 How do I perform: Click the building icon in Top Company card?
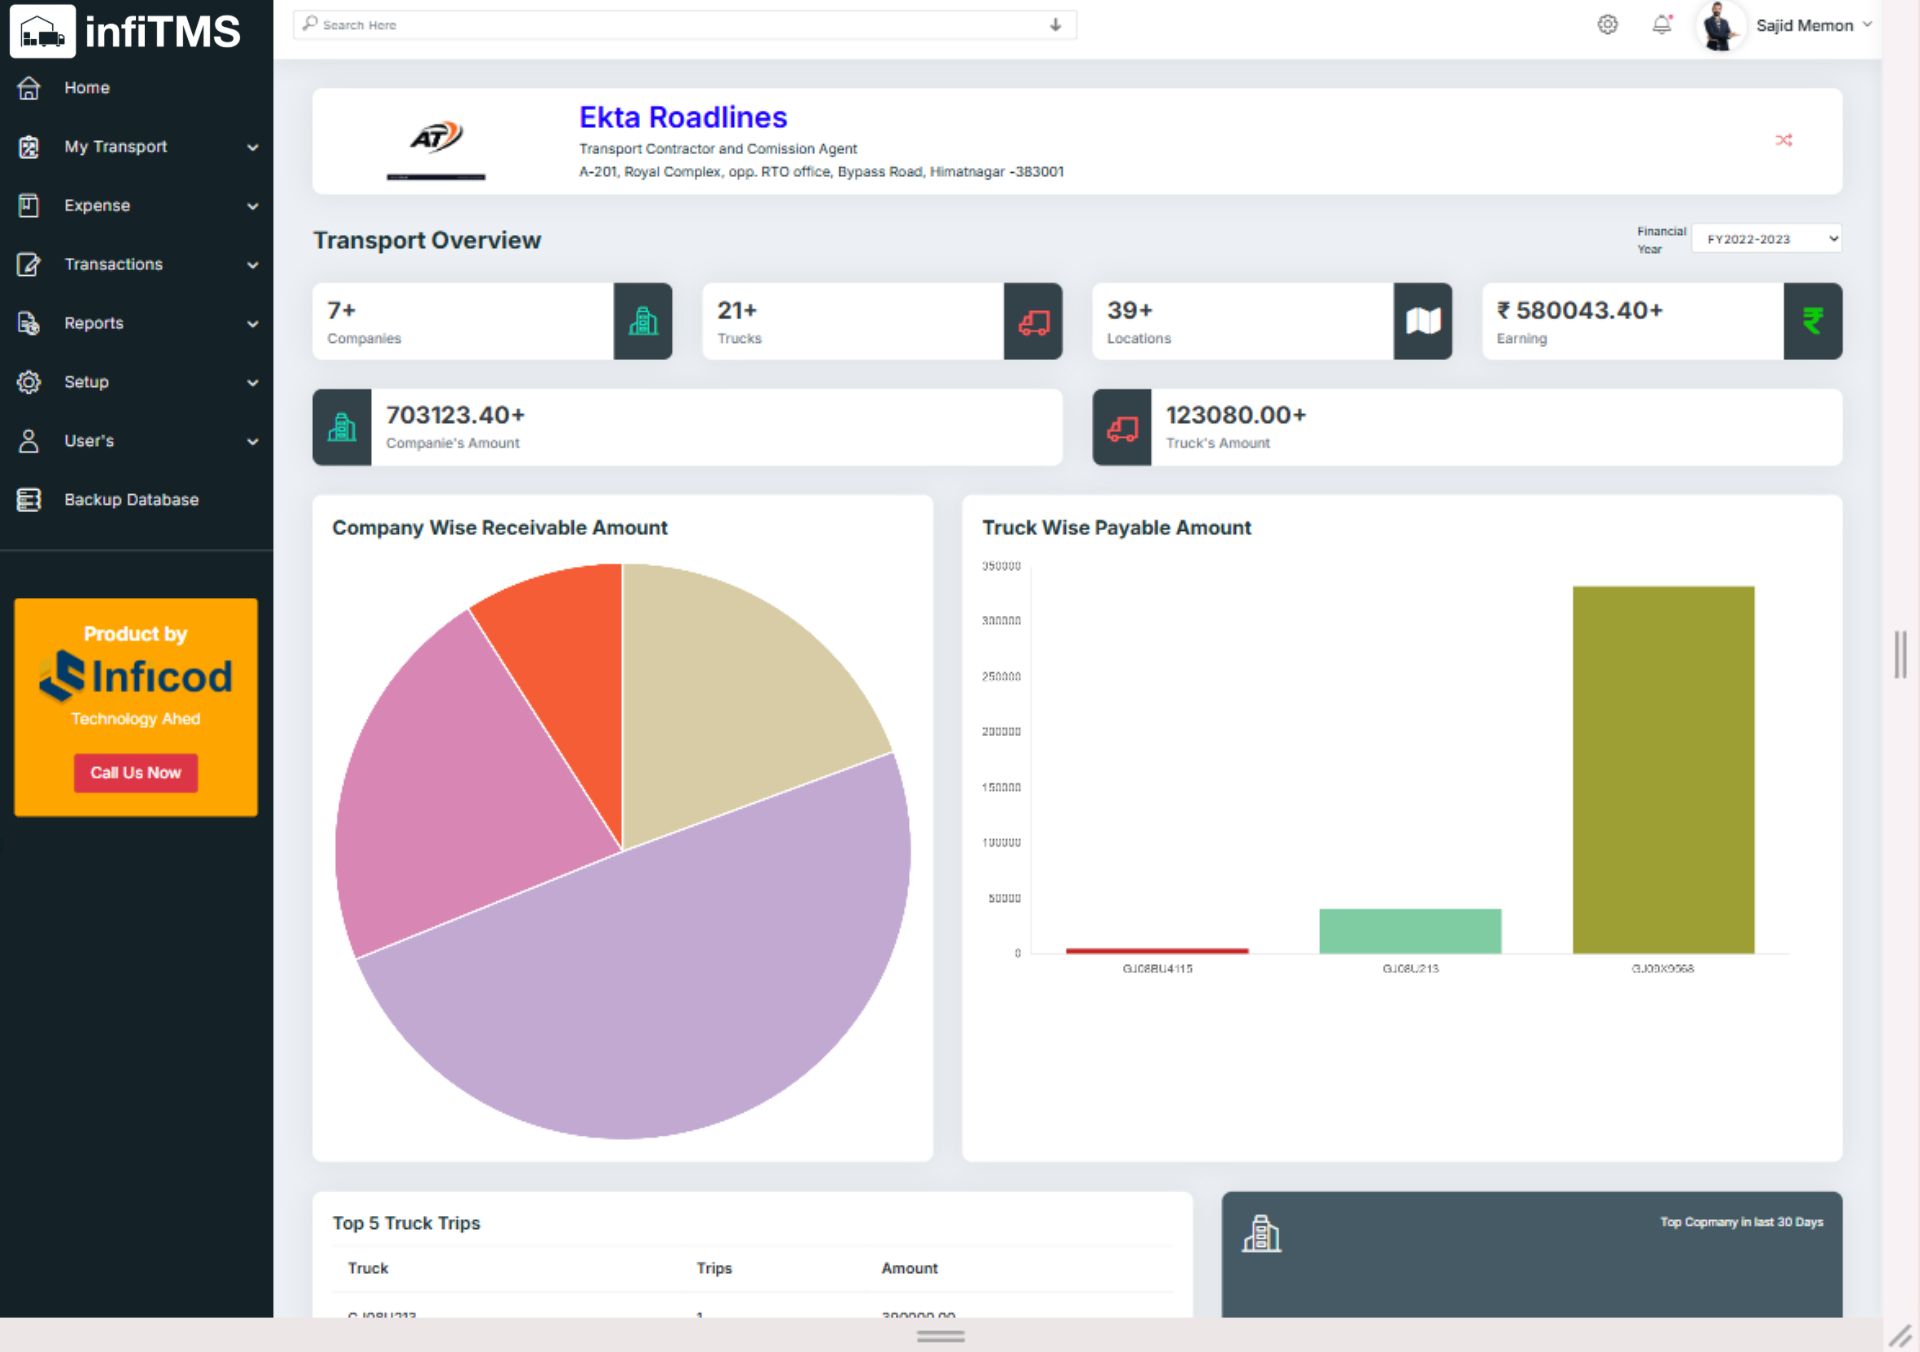coord(1261,1233)
